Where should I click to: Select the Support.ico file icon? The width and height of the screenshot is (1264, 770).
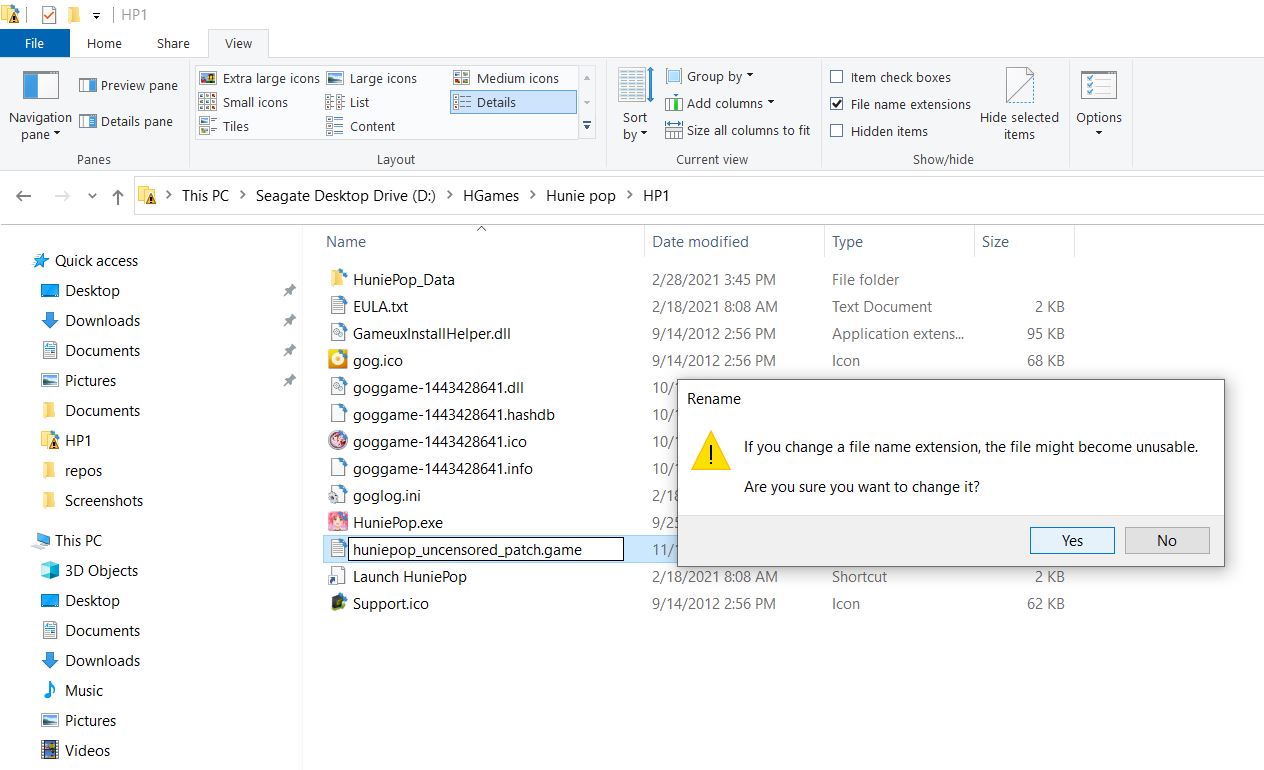click(337, 603)
